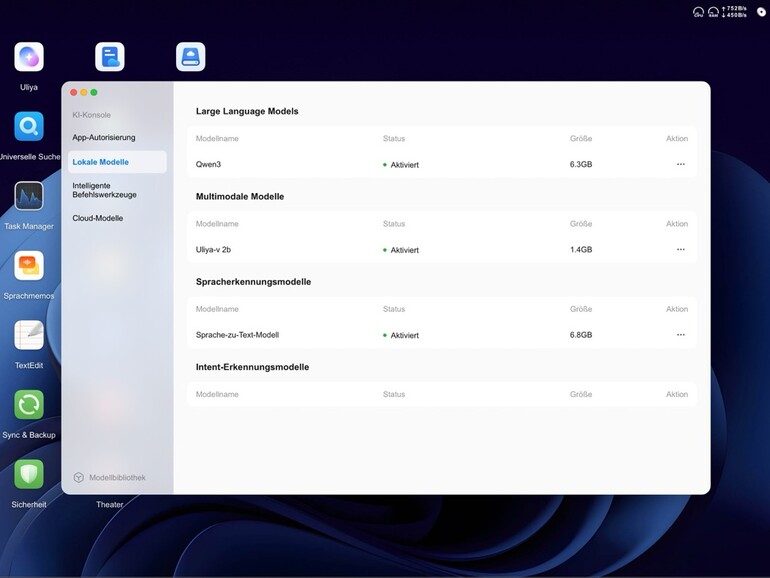Open the action menu for Qwen3
770x578 pixels.
(681, 164)
